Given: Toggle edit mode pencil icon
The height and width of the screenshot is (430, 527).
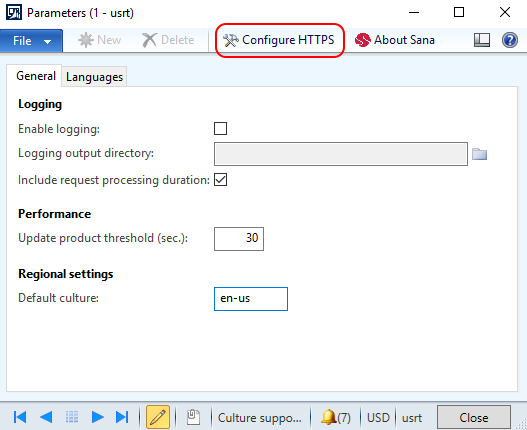Looking at the screenshot, I should pos(158,417).
